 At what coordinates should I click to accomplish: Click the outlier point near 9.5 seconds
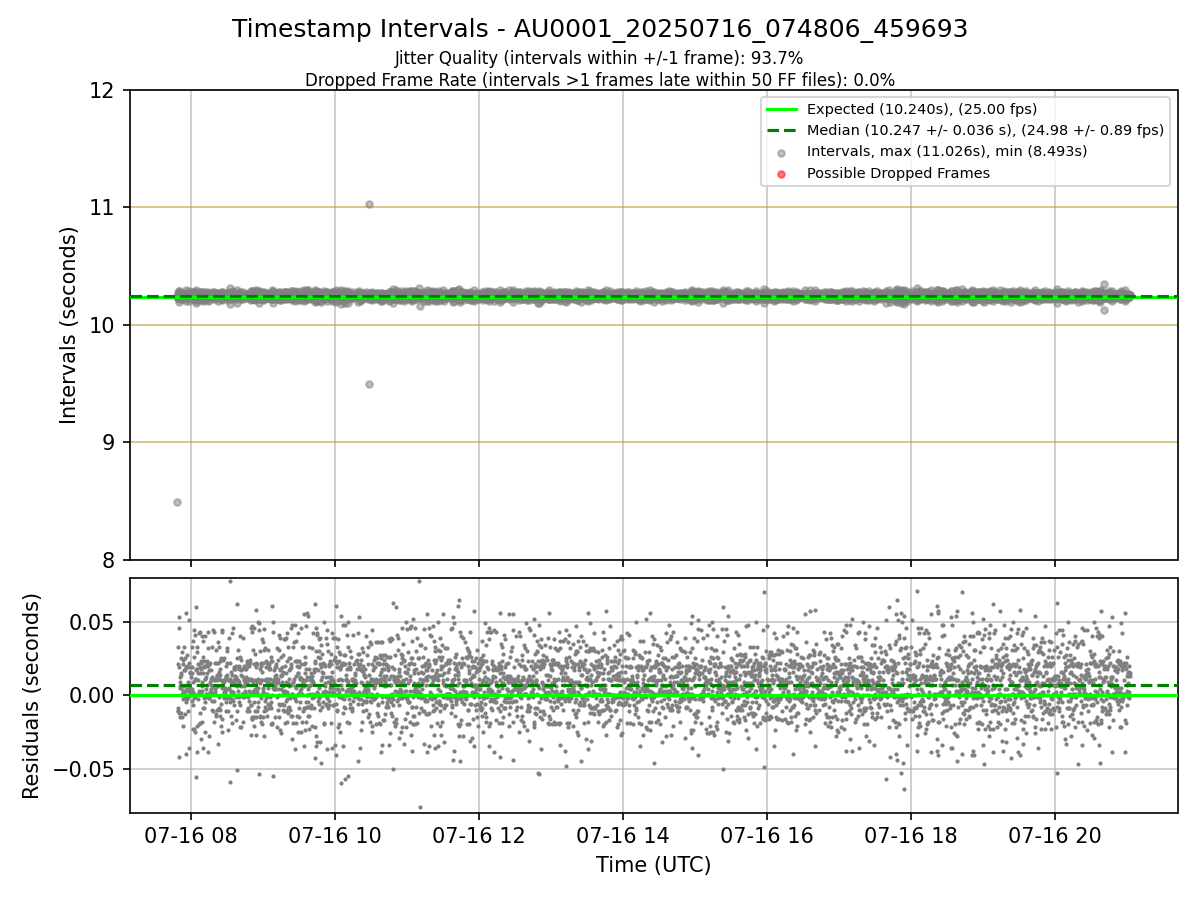369,384
